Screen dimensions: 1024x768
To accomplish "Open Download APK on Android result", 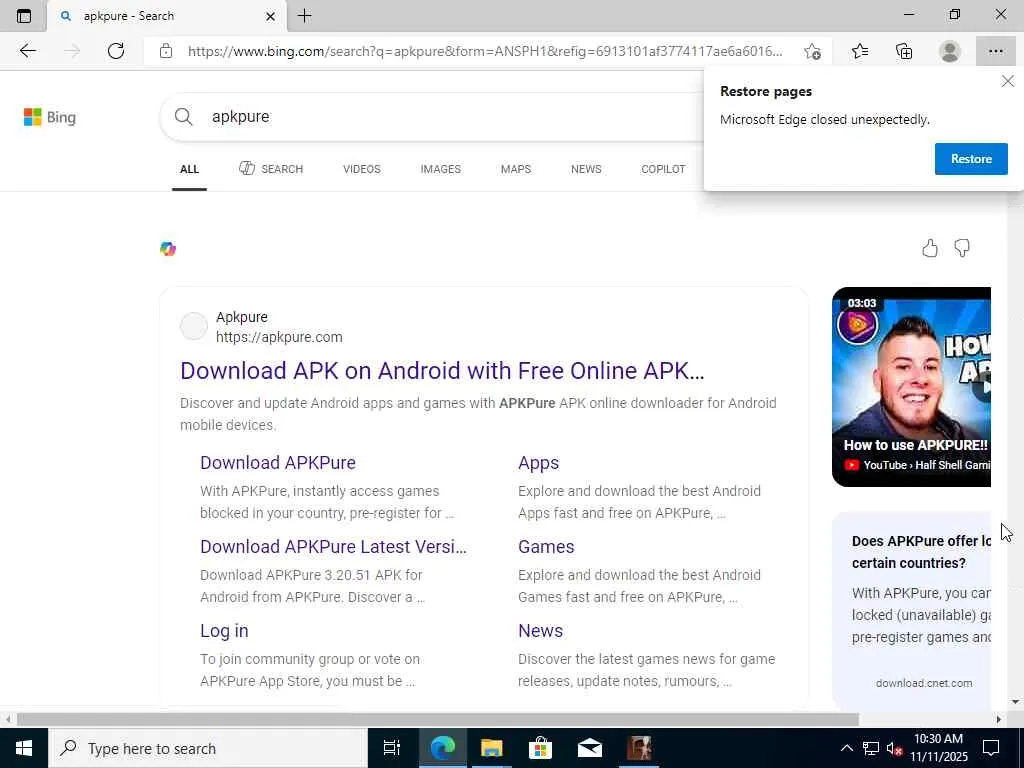I will tap(442, 371).
